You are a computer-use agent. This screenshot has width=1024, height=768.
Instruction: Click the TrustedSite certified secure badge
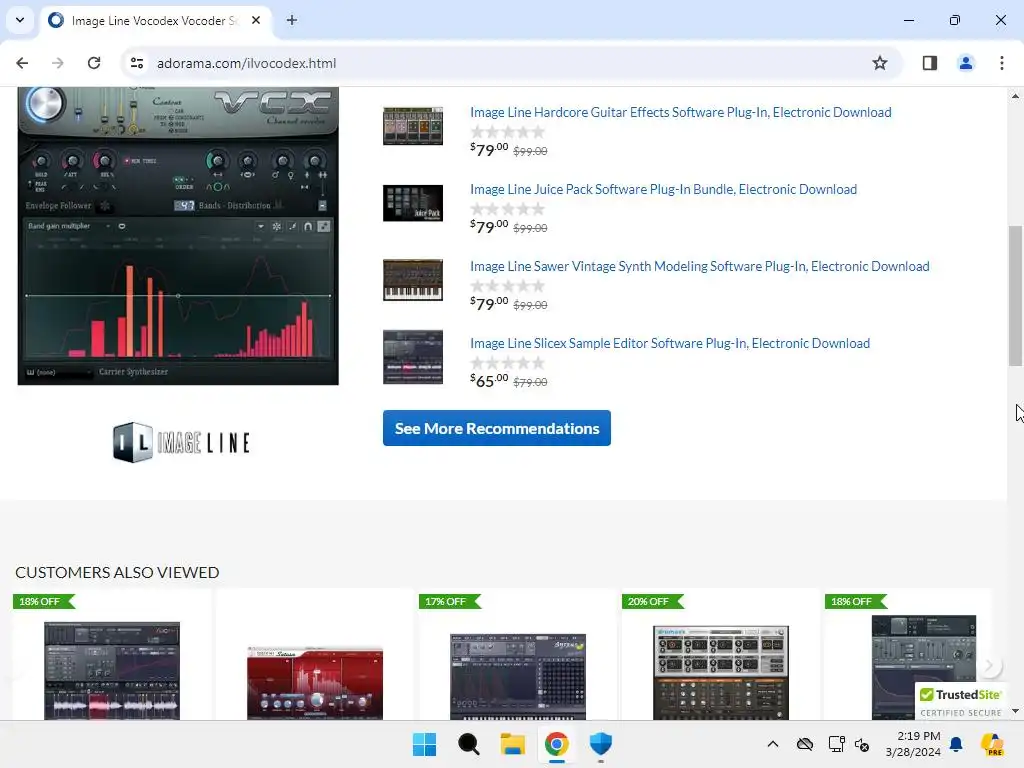(961, 702)
